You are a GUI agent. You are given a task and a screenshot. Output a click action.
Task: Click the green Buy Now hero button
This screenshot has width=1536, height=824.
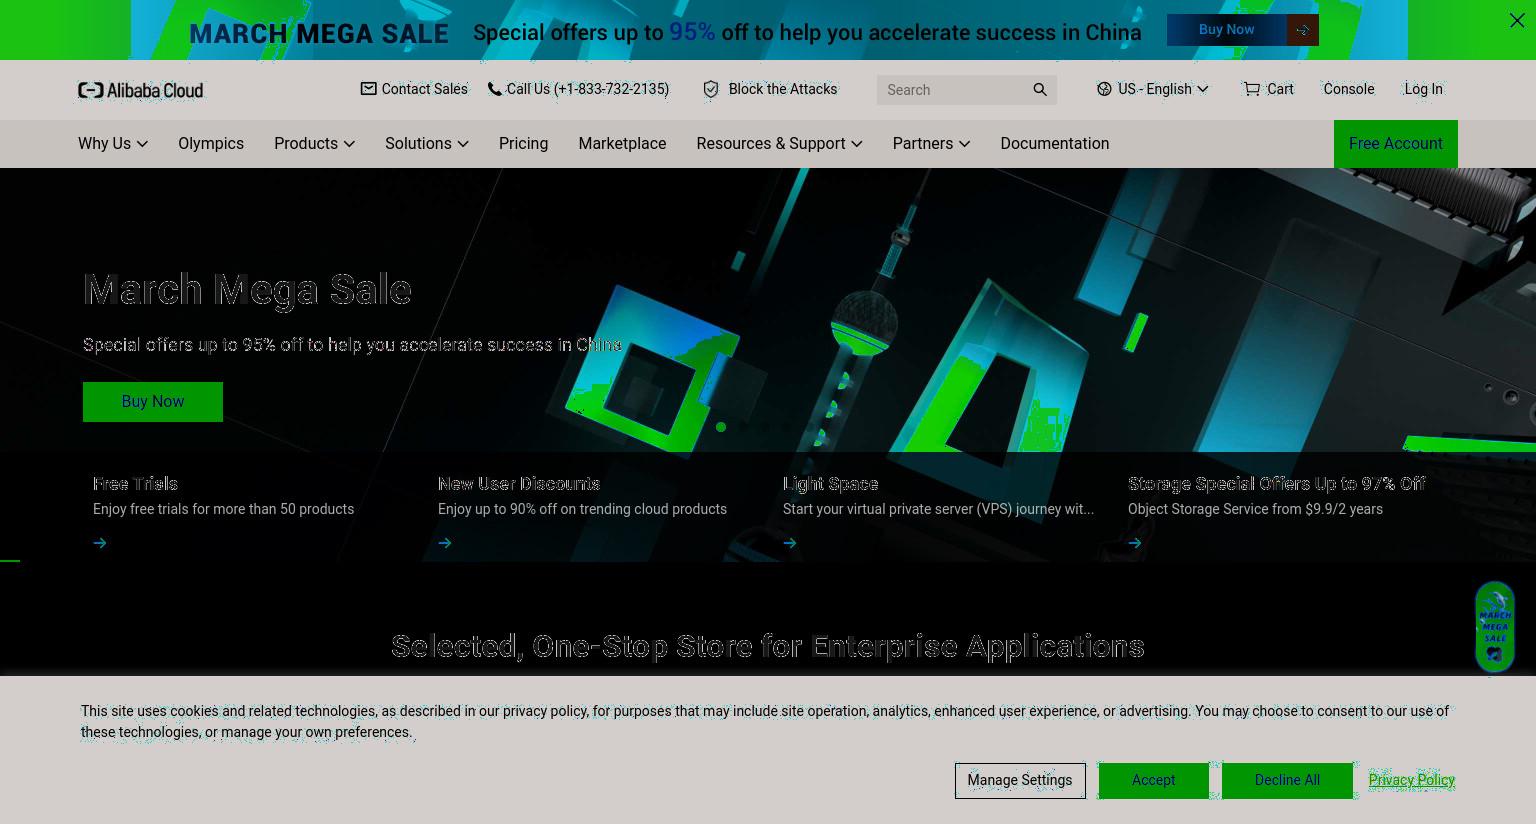153,402
